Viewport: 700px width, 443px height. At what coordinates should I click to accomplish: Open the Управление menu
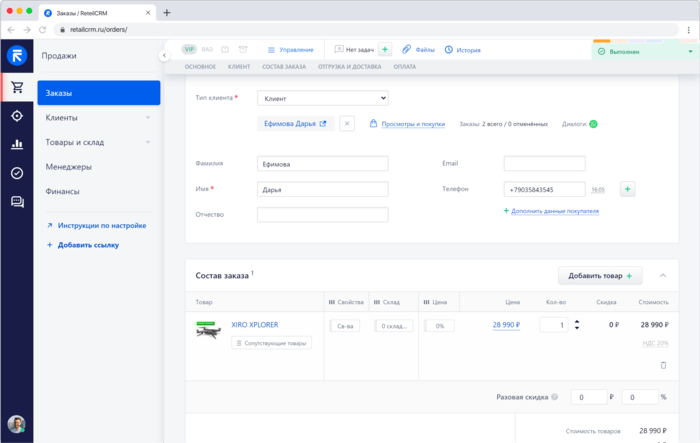coord(291,50)
